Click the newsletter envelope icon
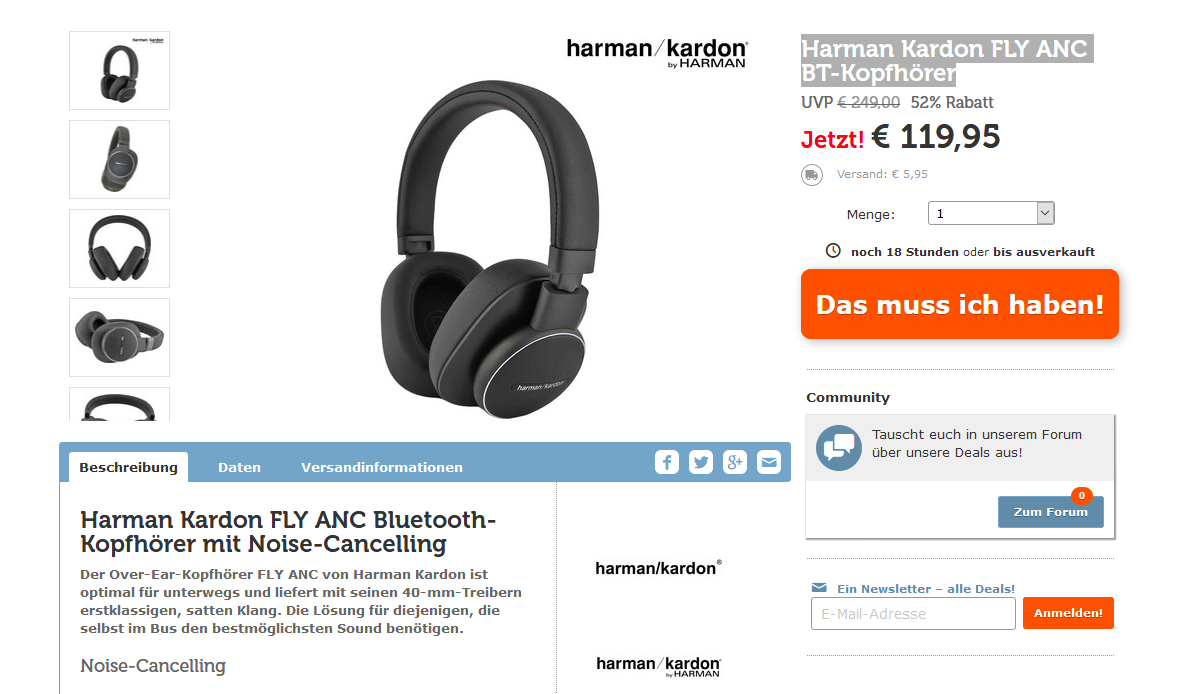Image resolution: width=1197 pixels, height=694 pixels. click(819, 588)
